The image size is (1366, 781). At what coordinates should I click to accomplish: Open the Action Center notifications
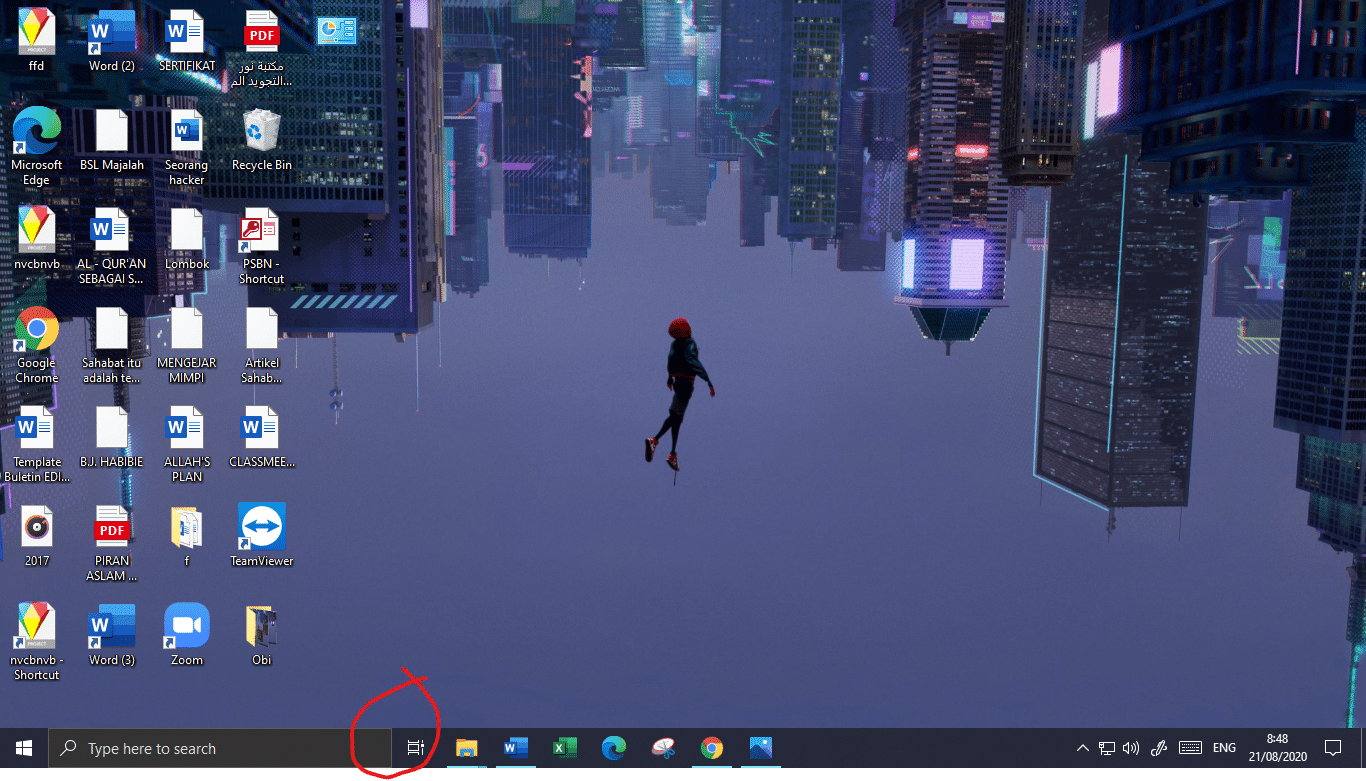click(1332, 748)
